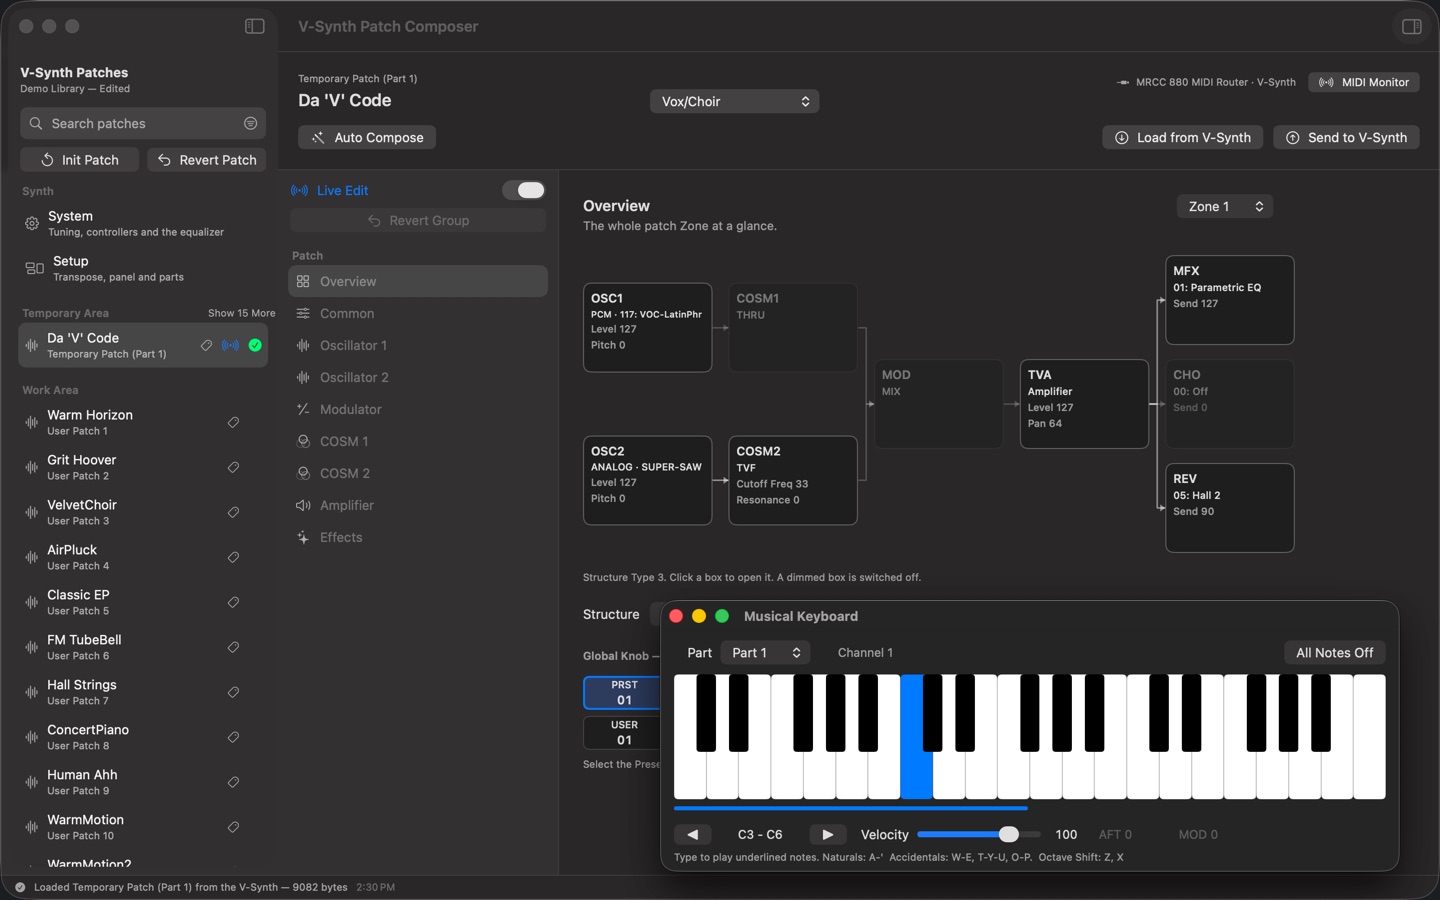Image resolution: width=1440 pixels, height=900 pixels.
Task: Click Init Patch button
Action: click(80, 160)
